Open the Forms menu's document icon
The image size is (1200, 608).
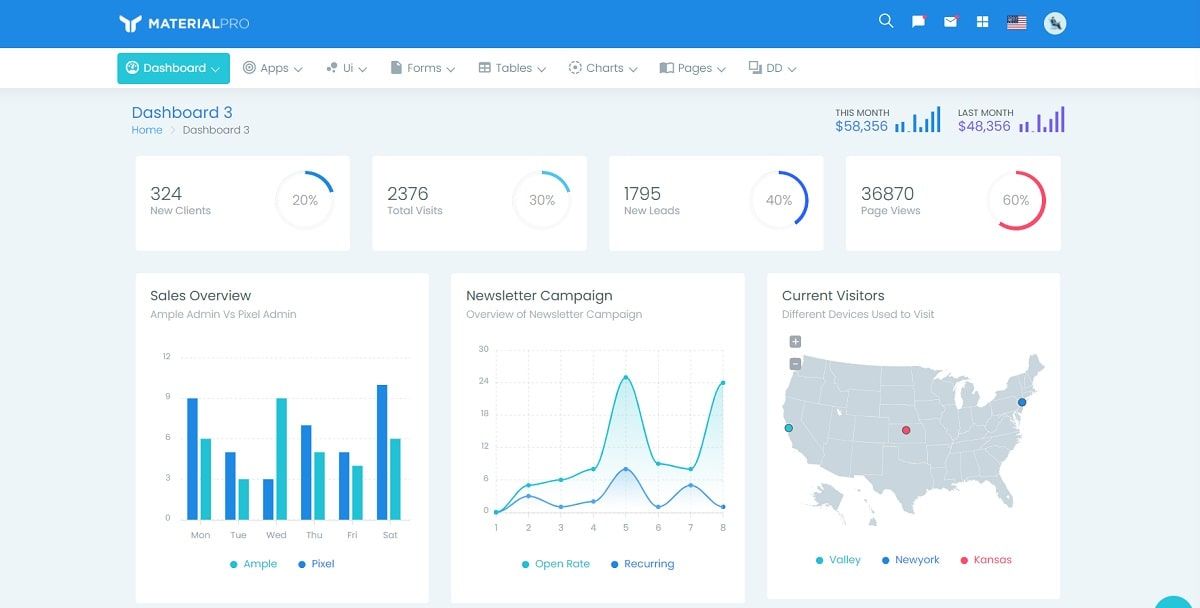pos(394,67)
